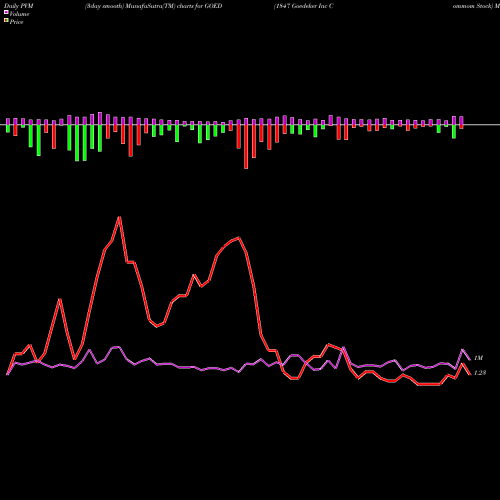500x500 pixels.
Task: Click the longest red downward volume bar
Action: click(x=246, y=147)
